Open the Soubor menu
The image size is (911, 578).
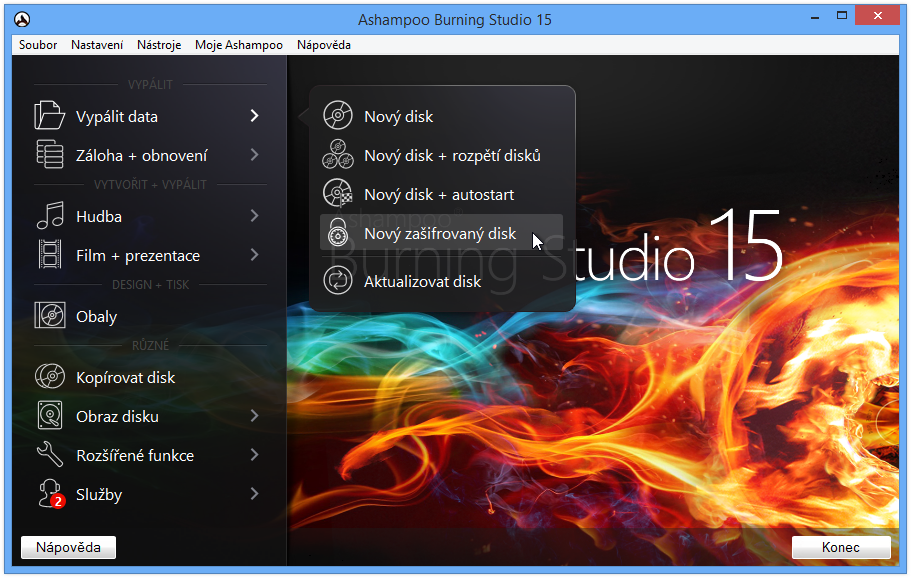[38, 45]
